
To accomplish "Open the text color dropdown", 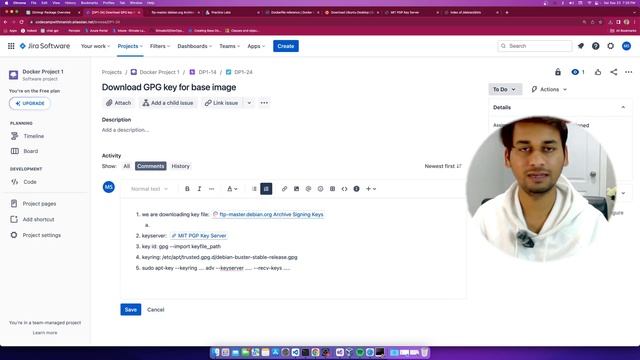I will [232, 189].
